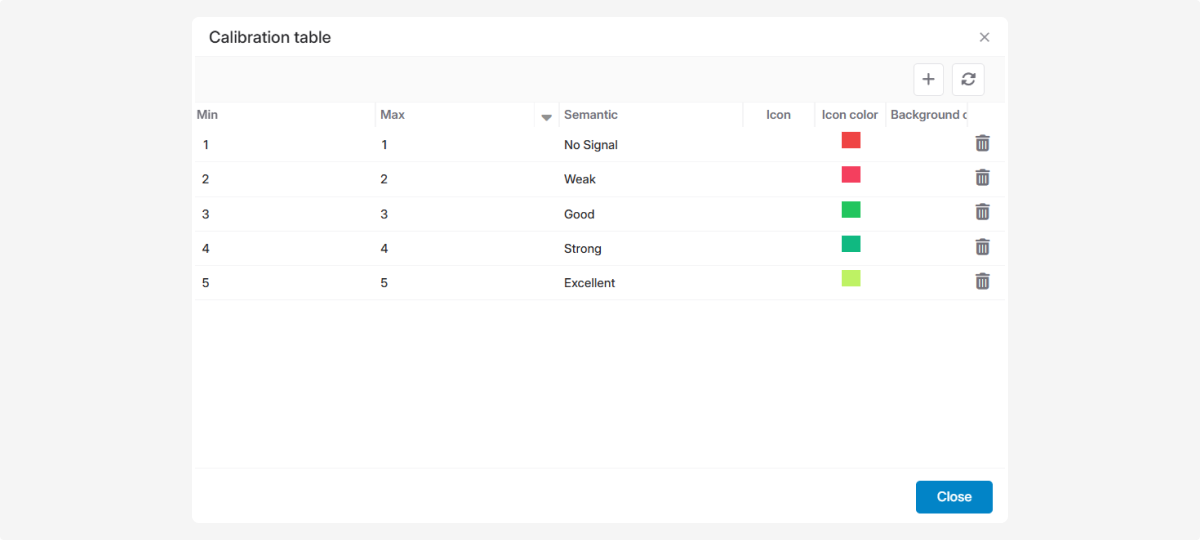Screen dimensions: 1200x540
Task: Click the Icon color column header
Action: click(850, 115)
